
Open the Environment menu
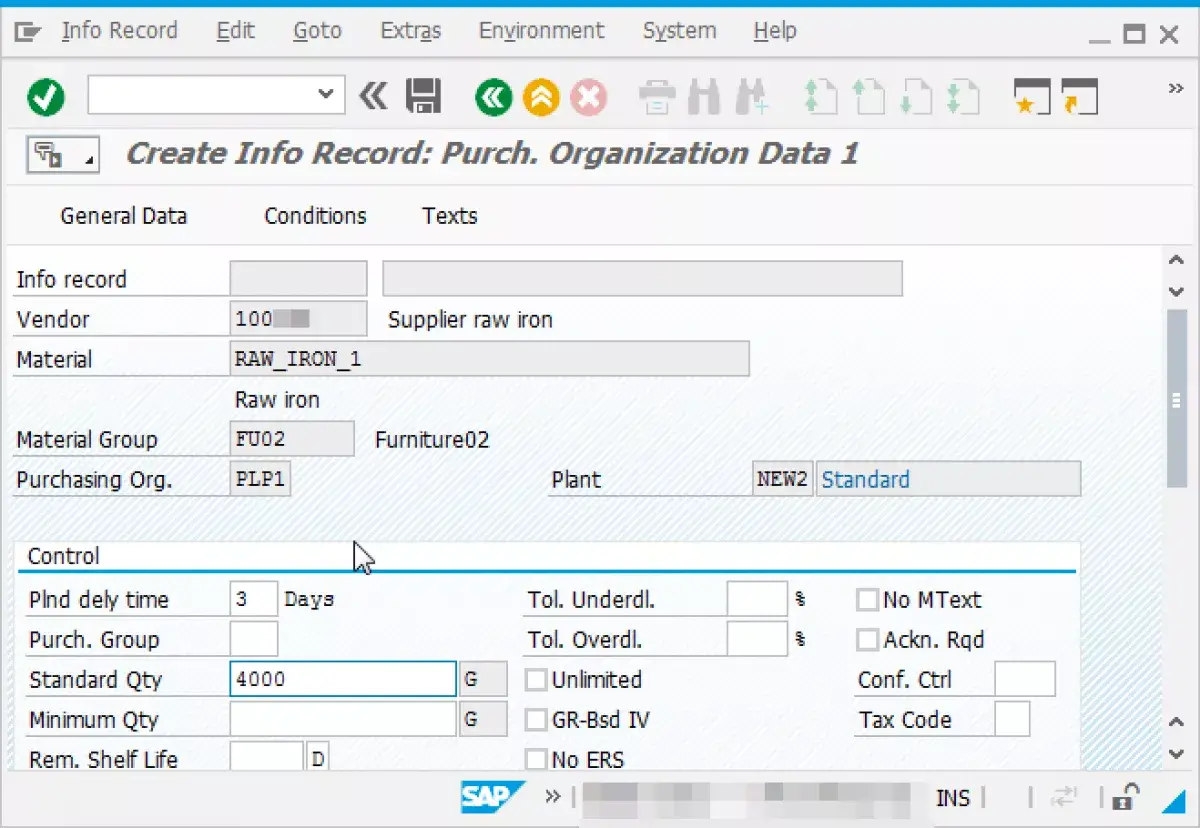541,31
